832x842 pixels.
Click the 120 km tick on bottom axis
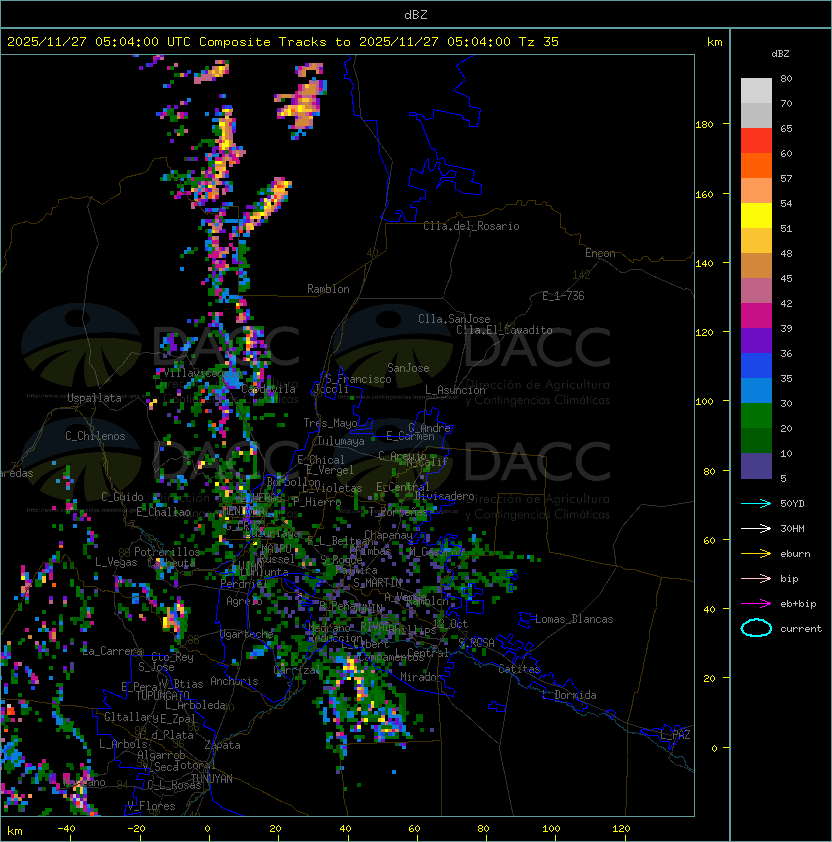point(621,829)
